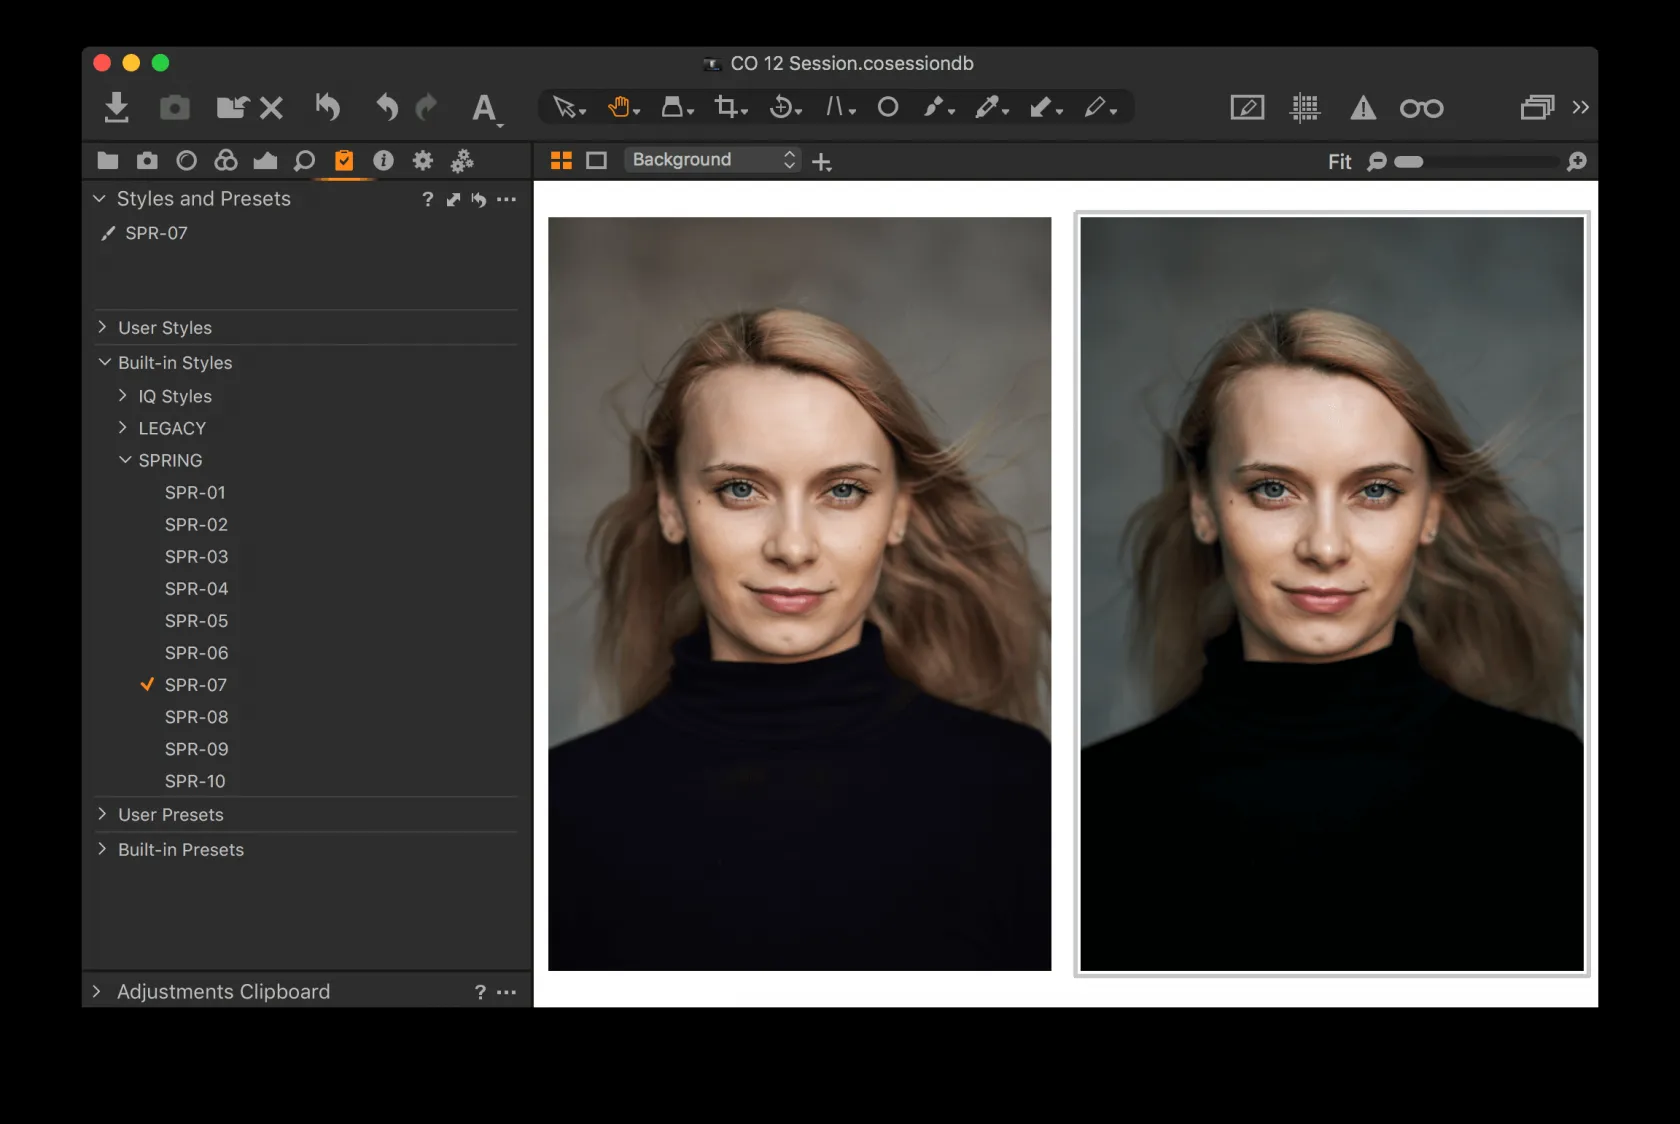This screenshot has width=1680, height=1124.
Task: Click the Import Images download icon
Action: 116,107
